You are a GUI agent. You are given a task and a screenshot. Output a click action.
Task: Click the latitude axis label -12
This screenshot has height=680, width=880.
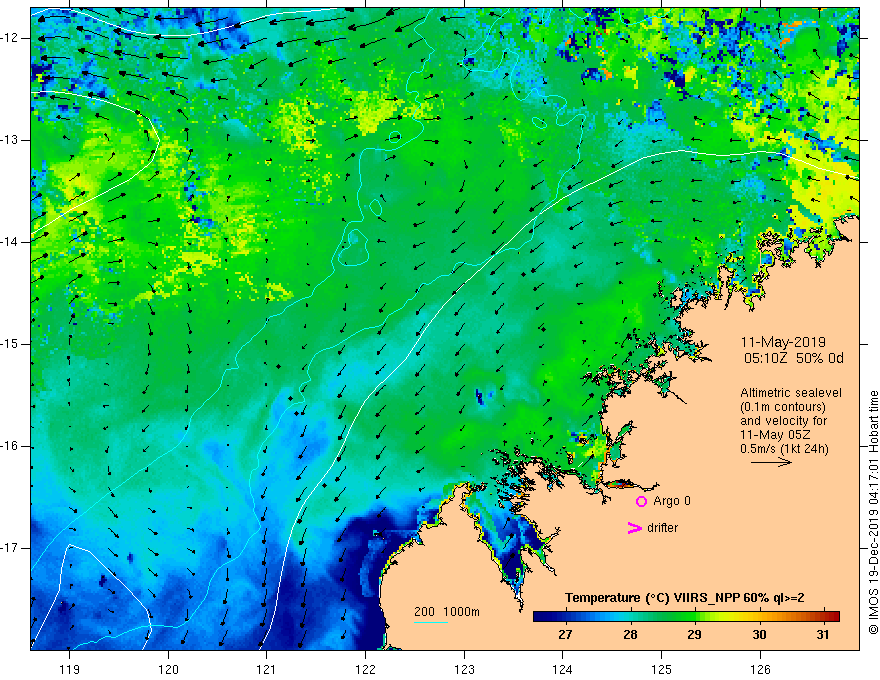pos(11,38)
